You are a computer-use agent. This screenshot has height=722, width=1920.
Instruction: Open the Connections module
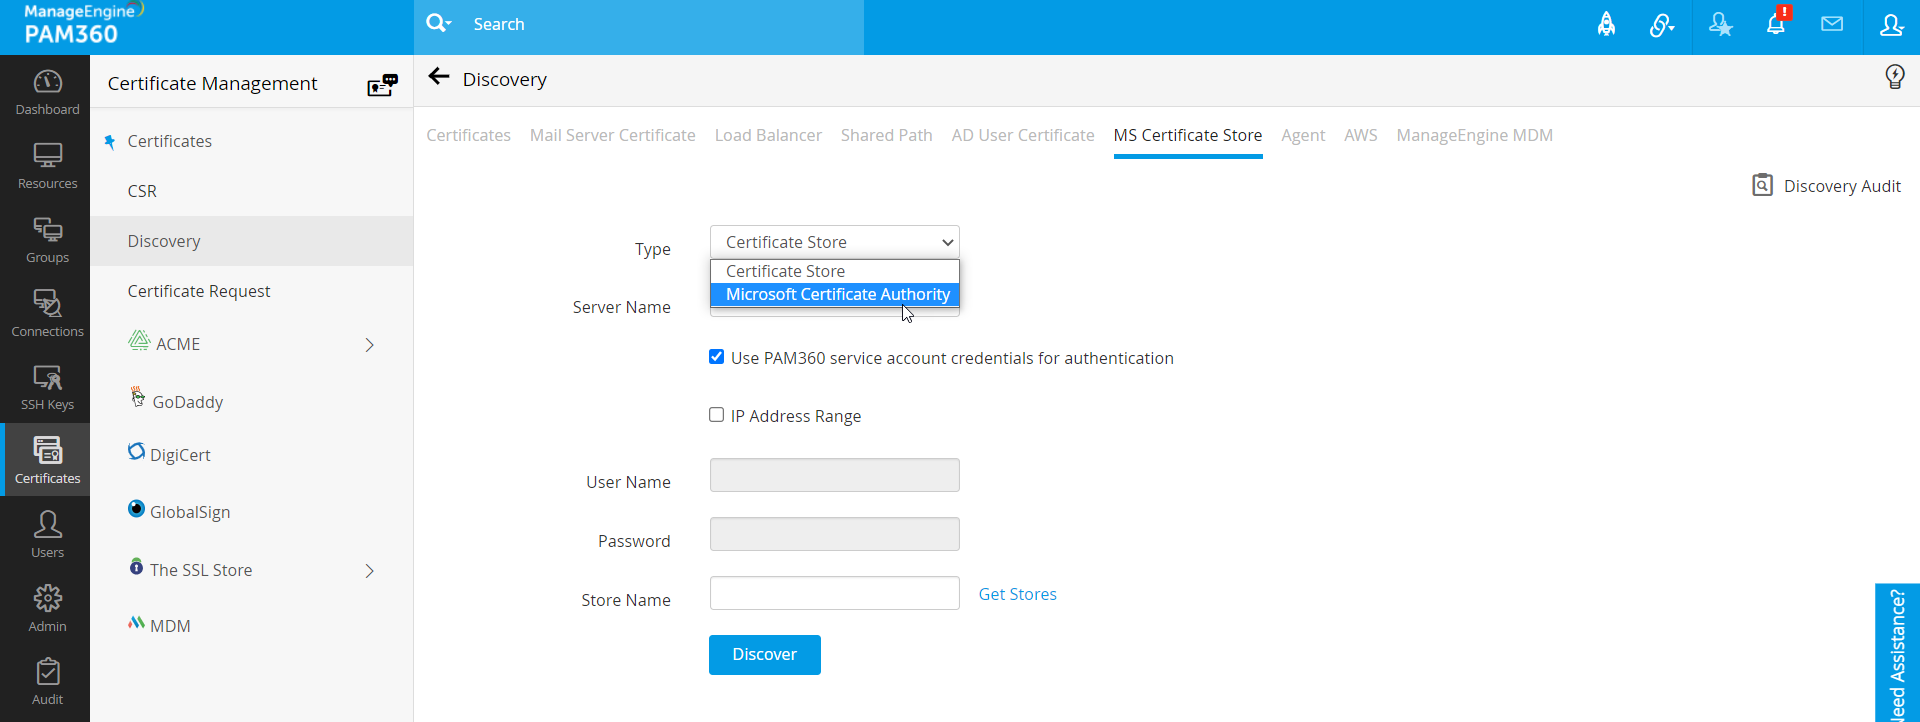pyautogui.click(x=47, y=313)
